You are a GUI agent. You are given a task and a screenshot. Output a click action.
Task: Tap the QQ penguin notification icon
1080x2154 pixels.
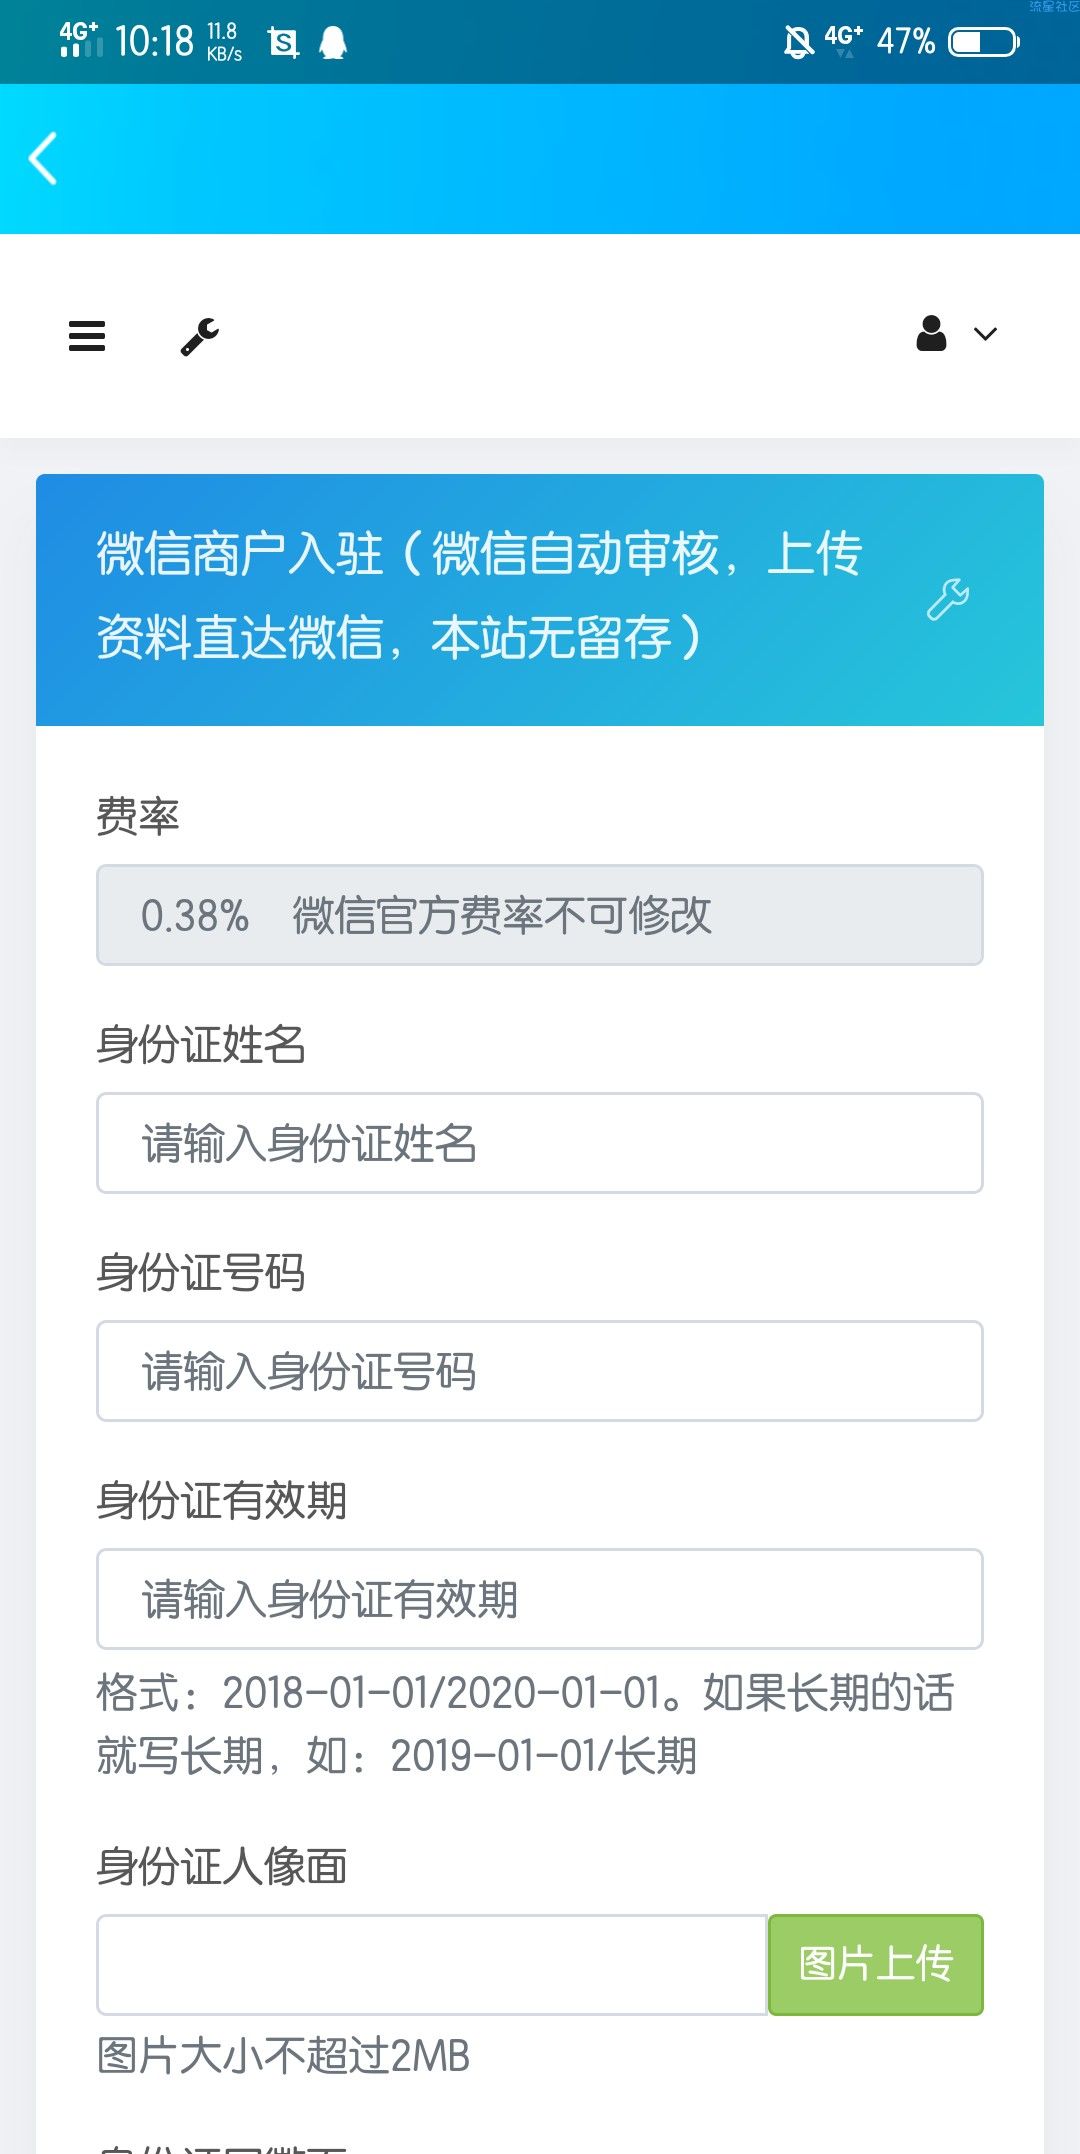click(x=333, y=42)
